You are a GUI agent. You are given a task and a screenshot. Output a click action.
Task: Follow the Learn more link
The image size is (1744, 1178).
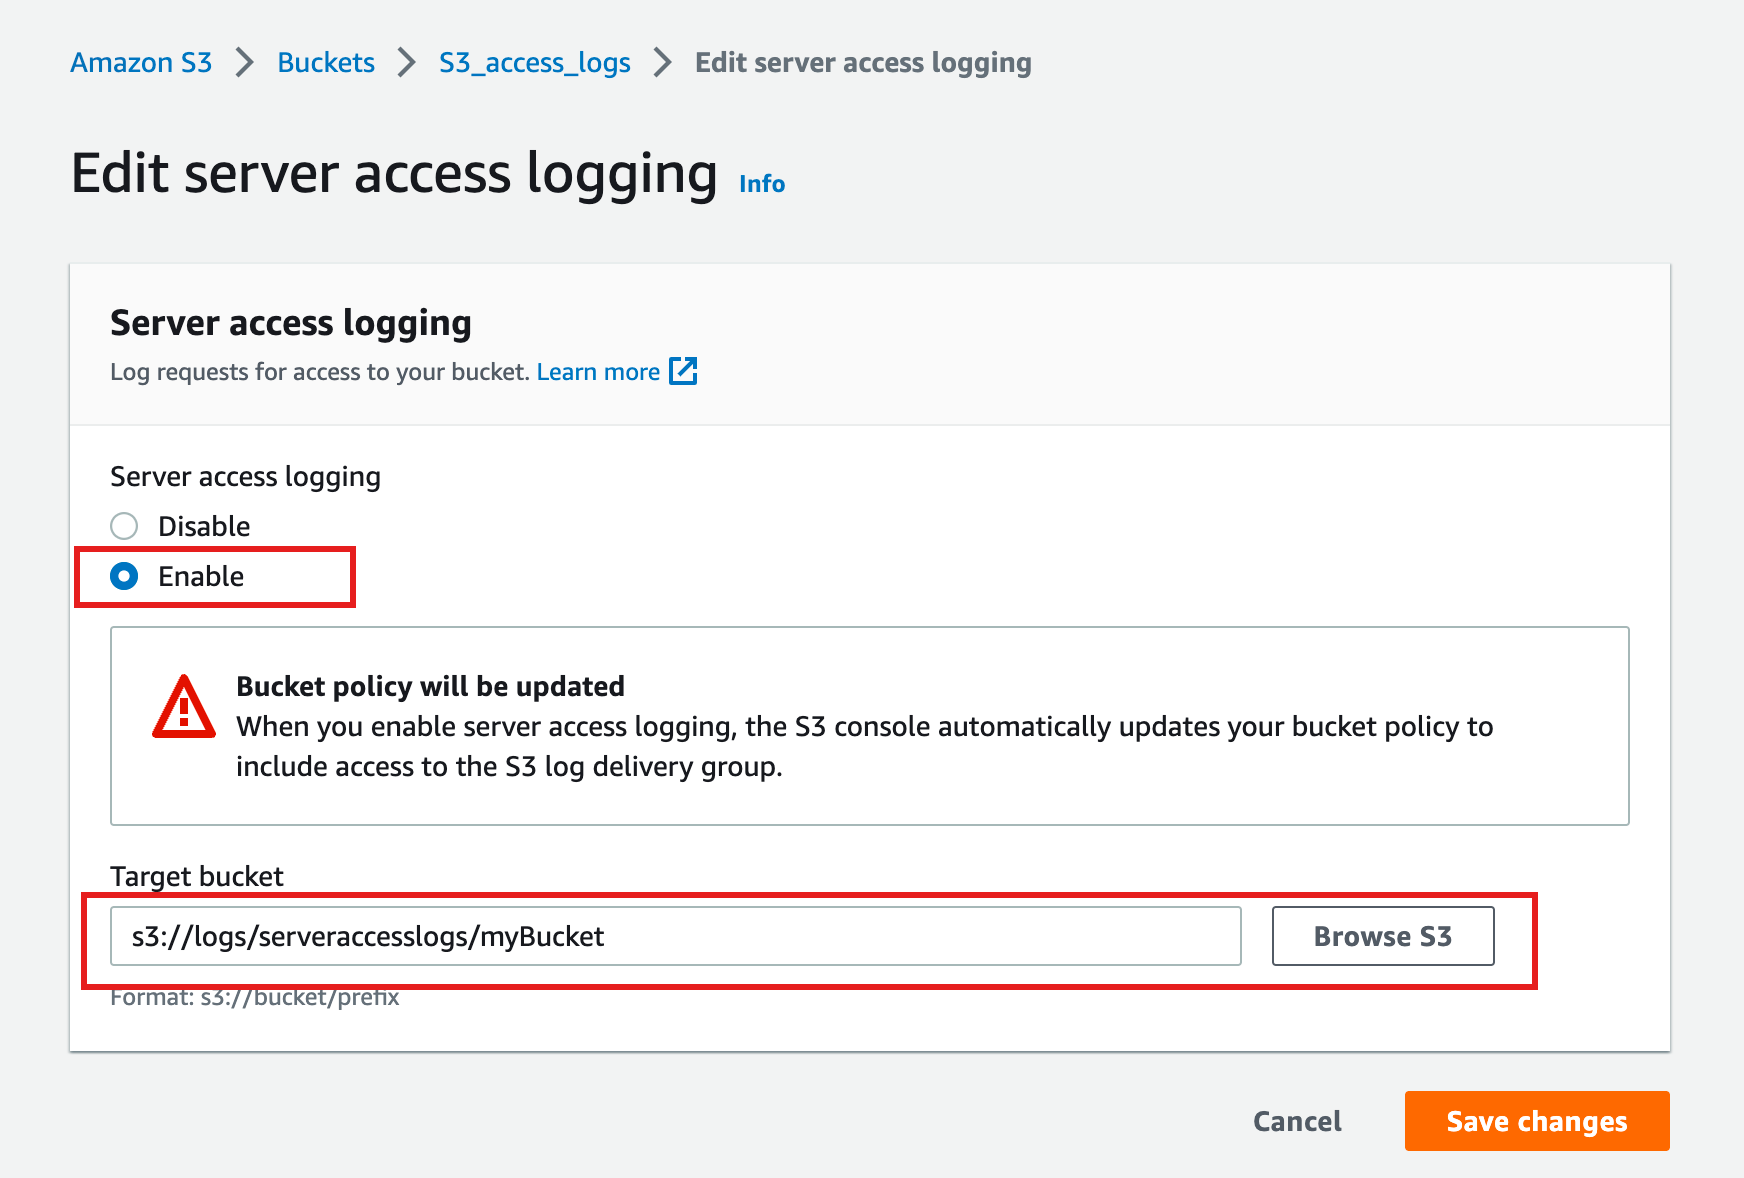598,372
